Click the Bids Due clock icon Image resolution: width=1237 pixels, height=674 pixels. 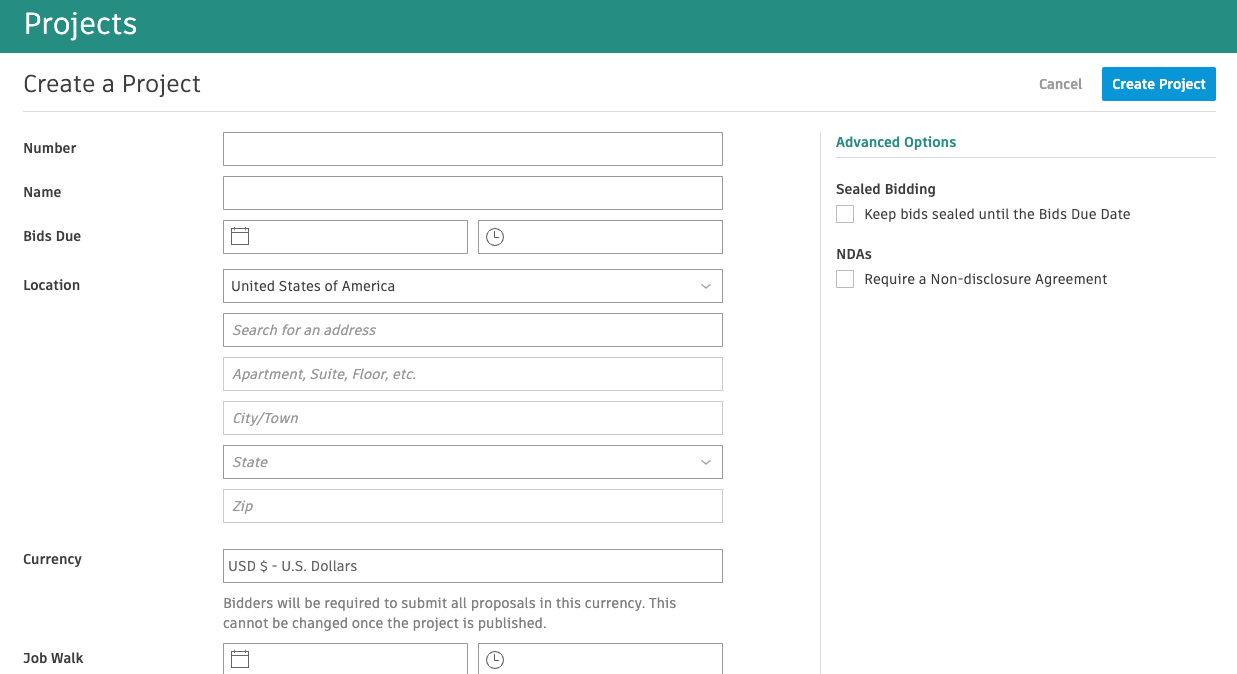[495, 237]
